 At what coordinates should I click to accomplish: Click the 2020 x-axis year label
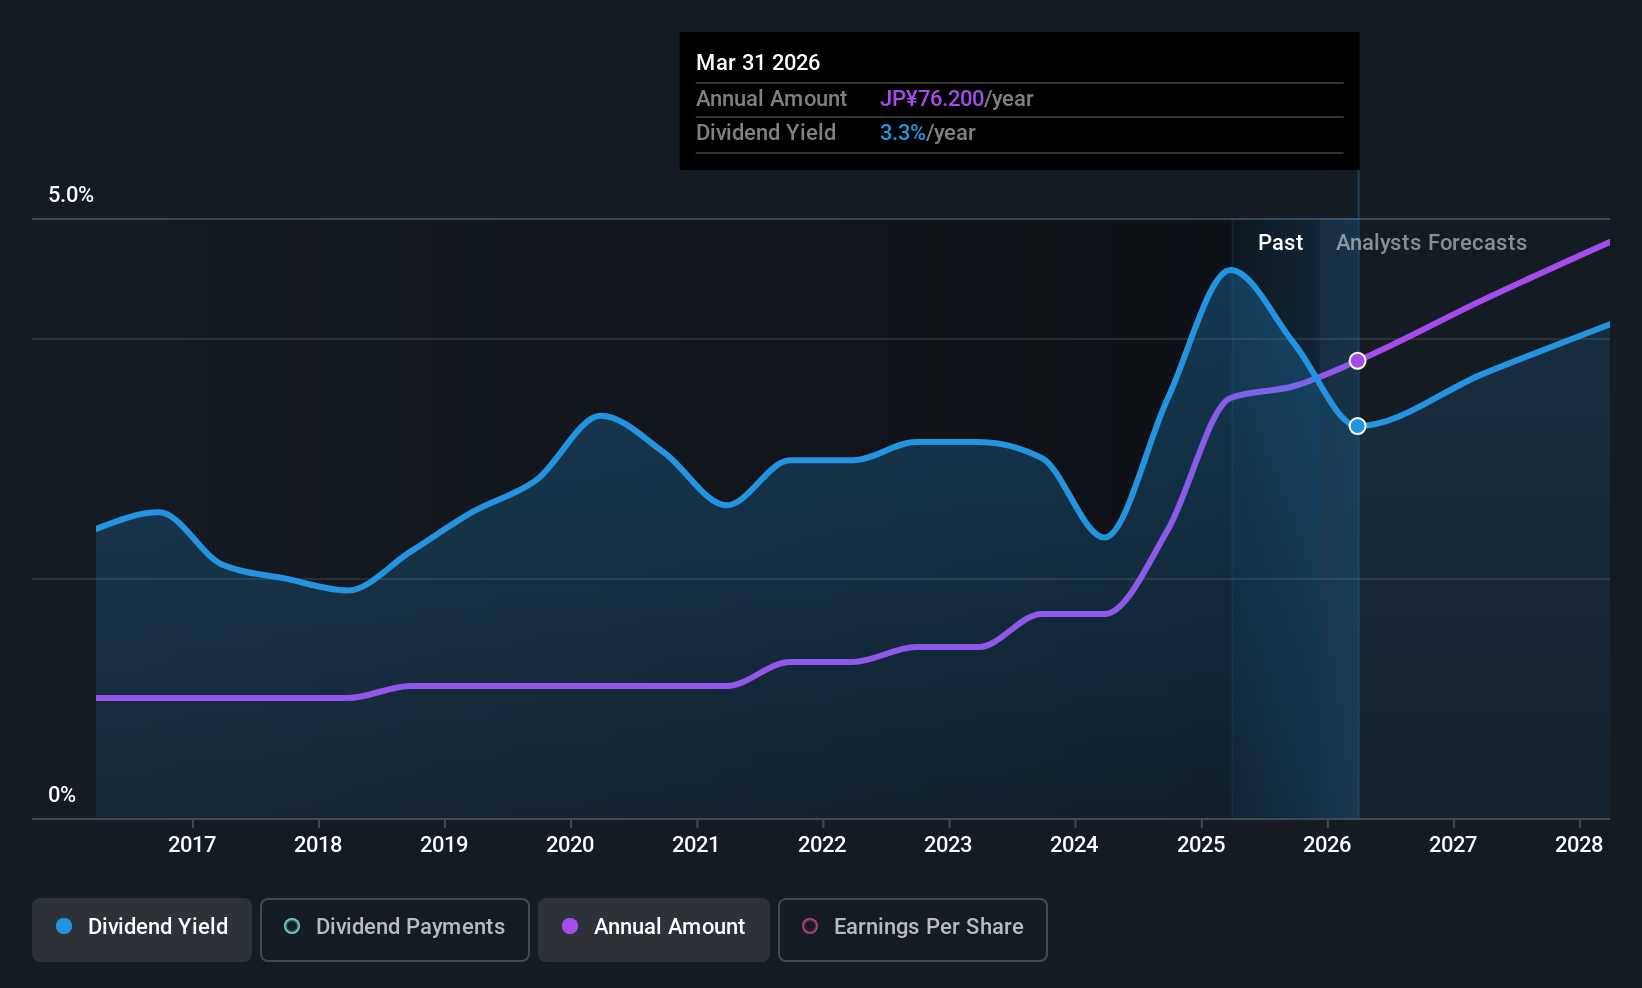click(x=570, y=845)
